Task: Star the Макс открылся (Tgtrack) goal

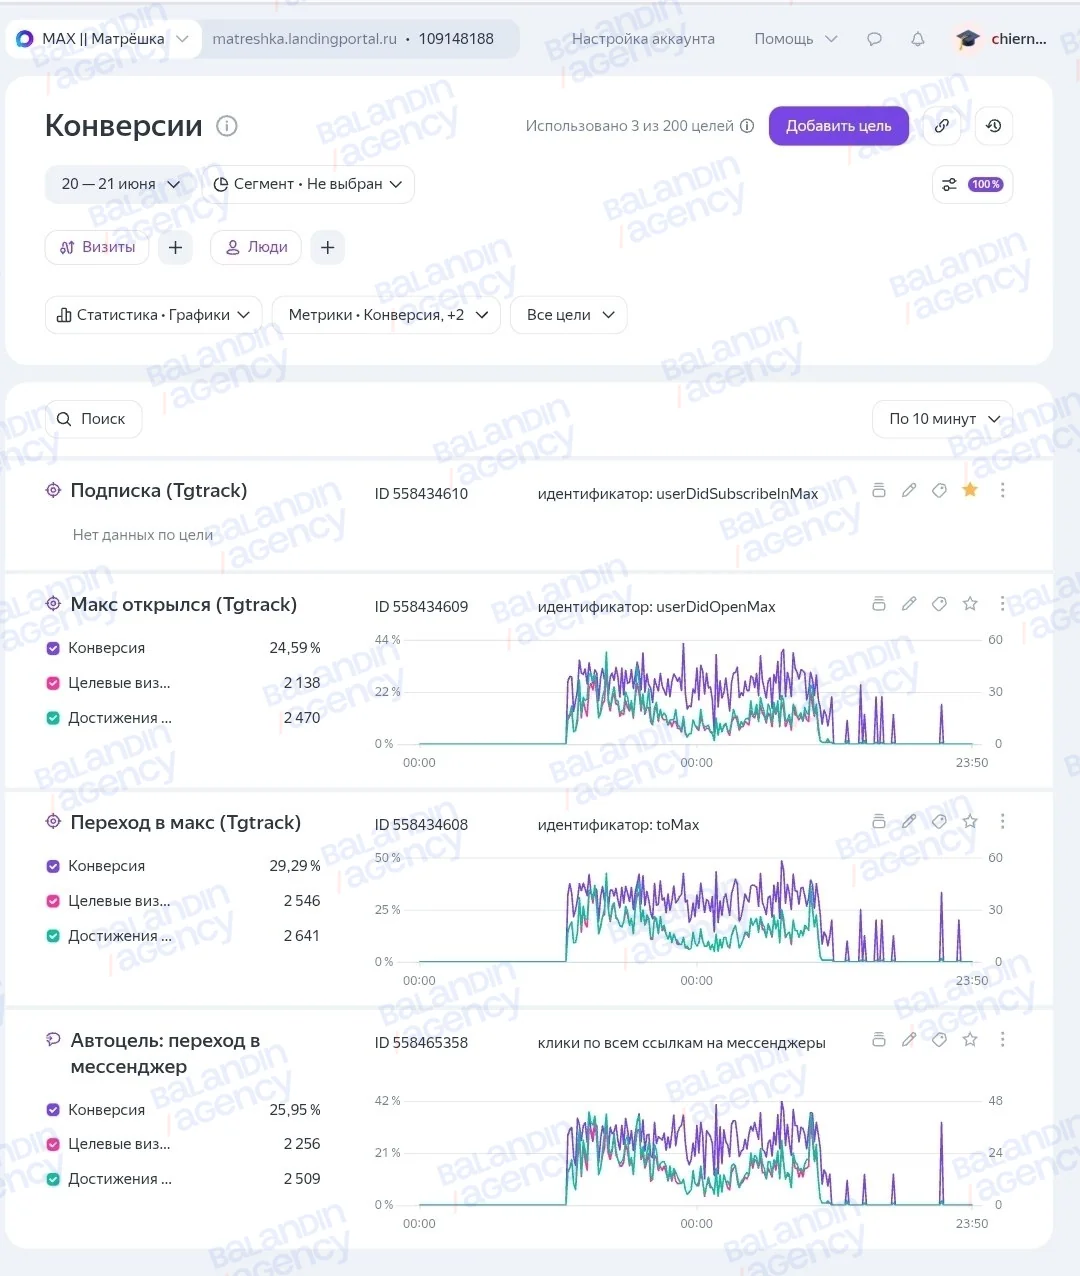Action: click(970, 604)
